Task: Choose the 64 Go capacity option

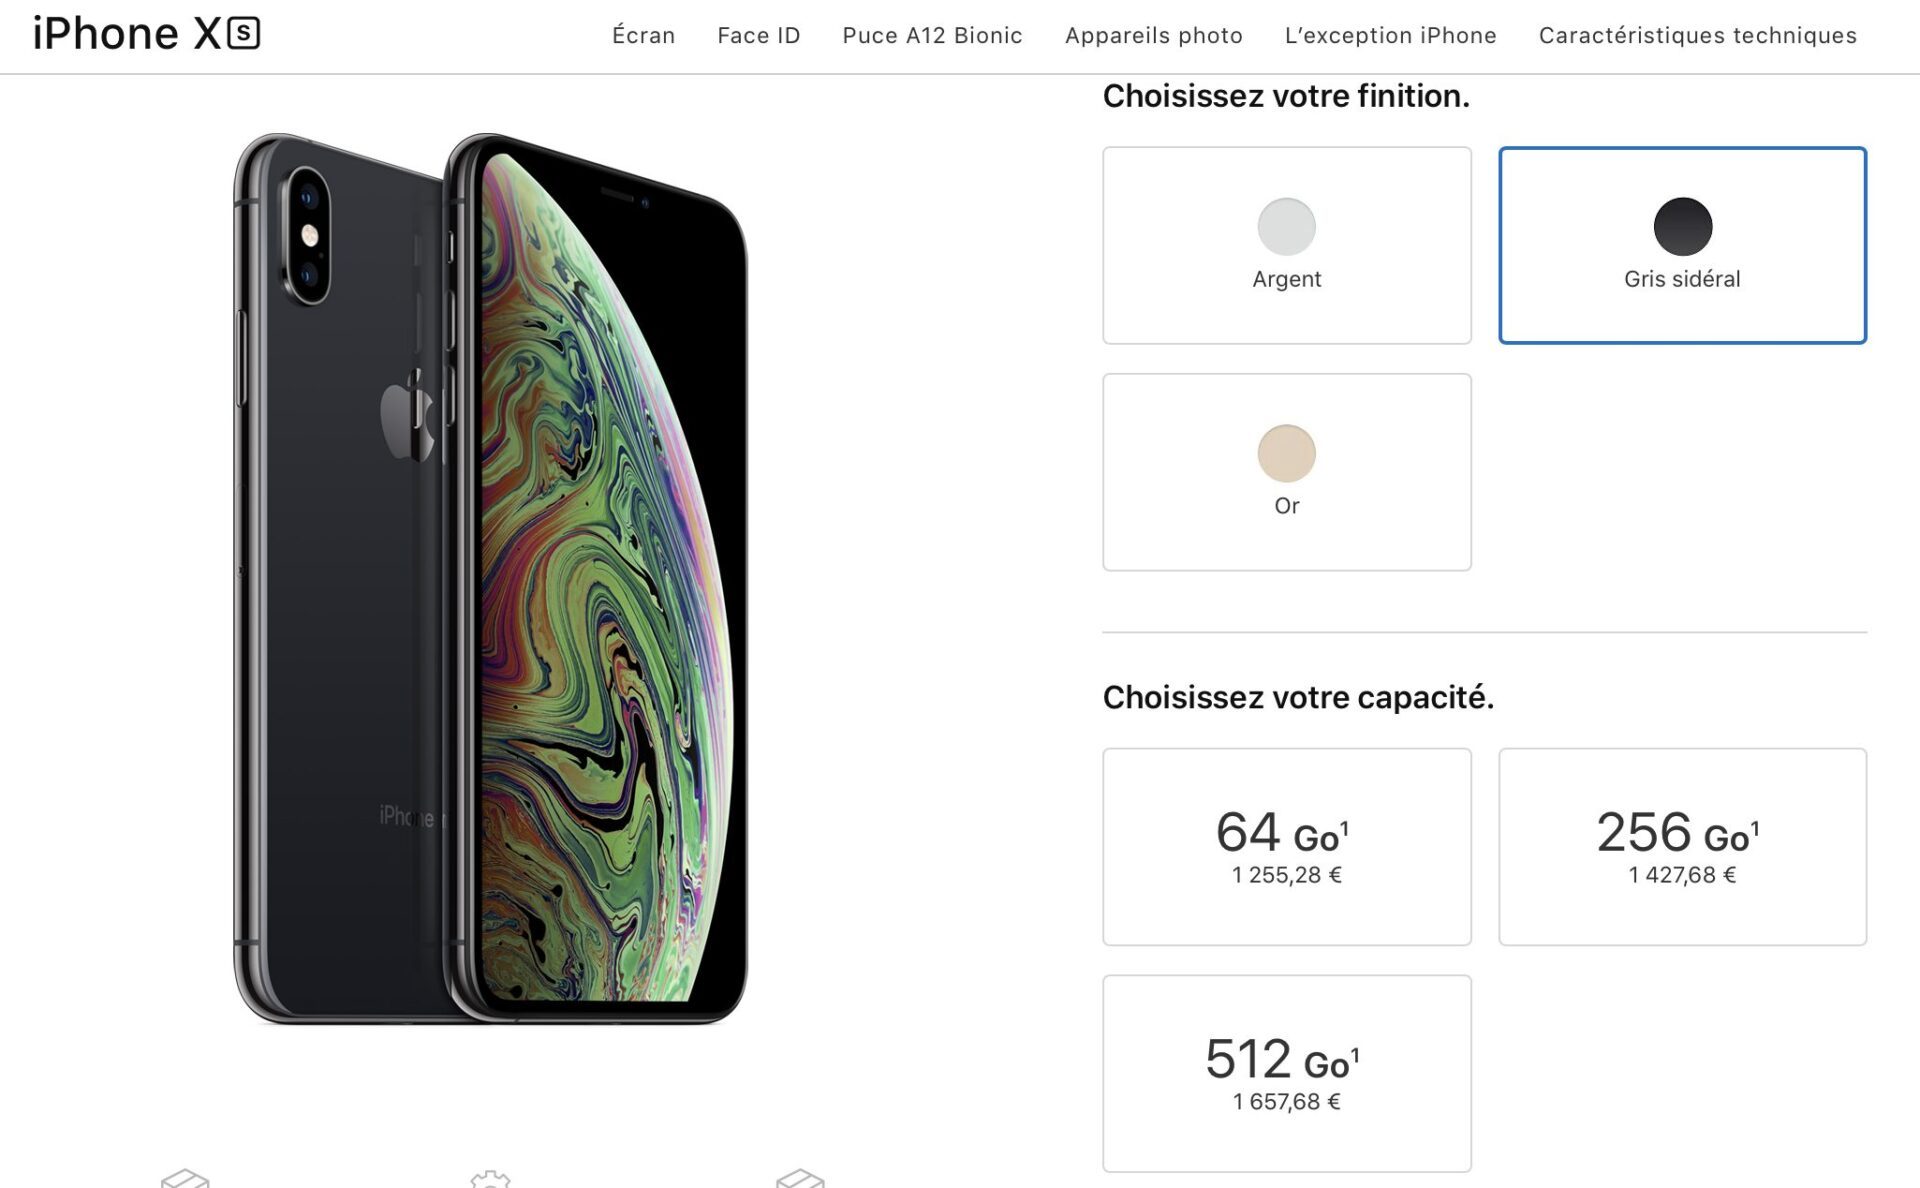Action: (1286, 846)
